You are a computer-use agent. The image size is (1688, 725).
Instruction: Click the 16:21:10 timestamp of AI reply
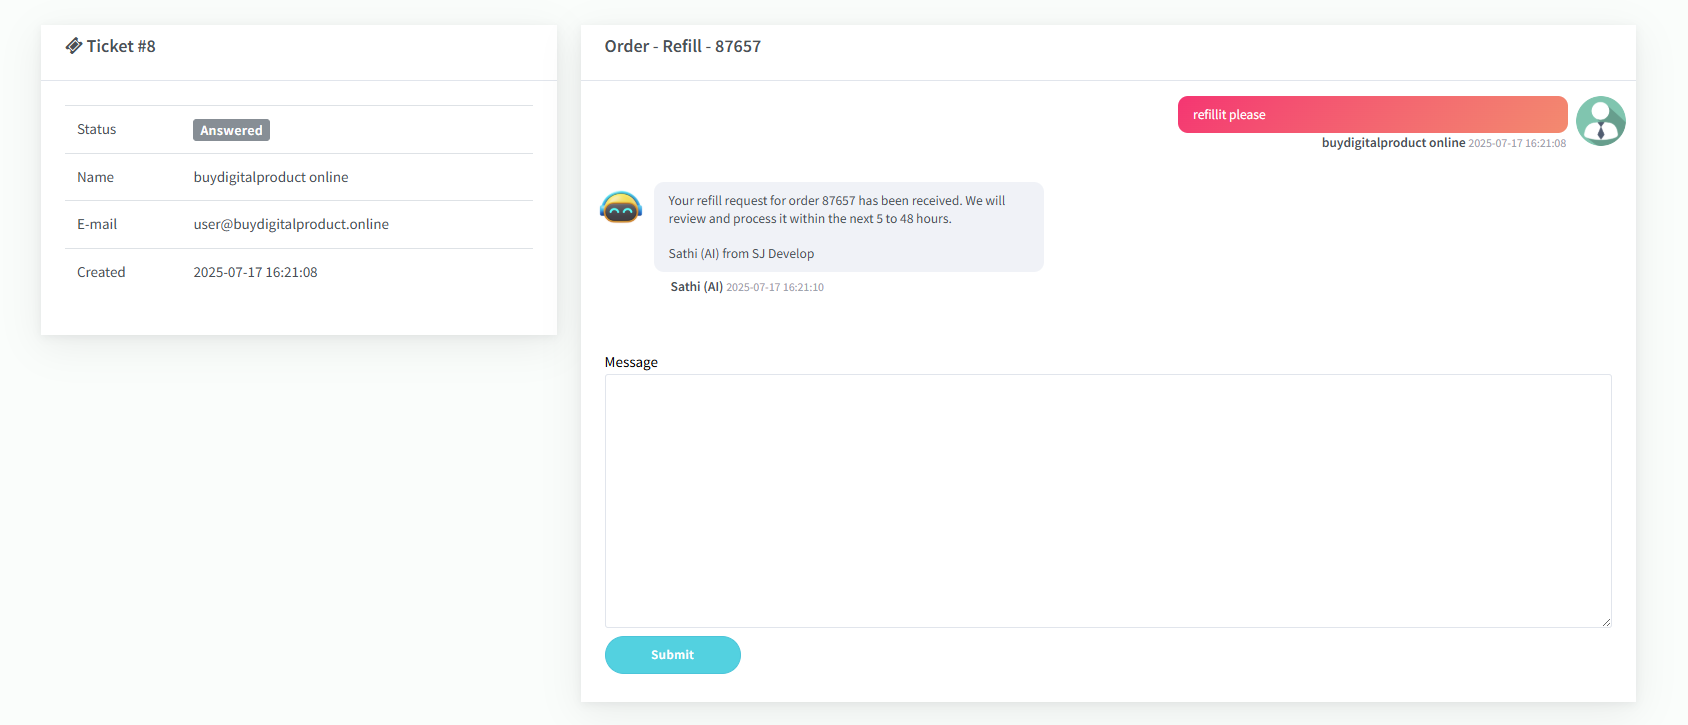[x=775, y=288]
